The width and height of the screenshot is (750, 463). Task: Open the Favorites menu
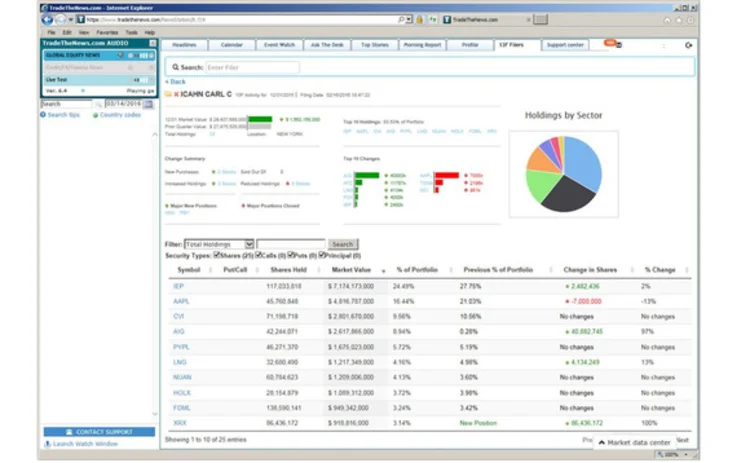pyautogui.click(x=107, y=33)
